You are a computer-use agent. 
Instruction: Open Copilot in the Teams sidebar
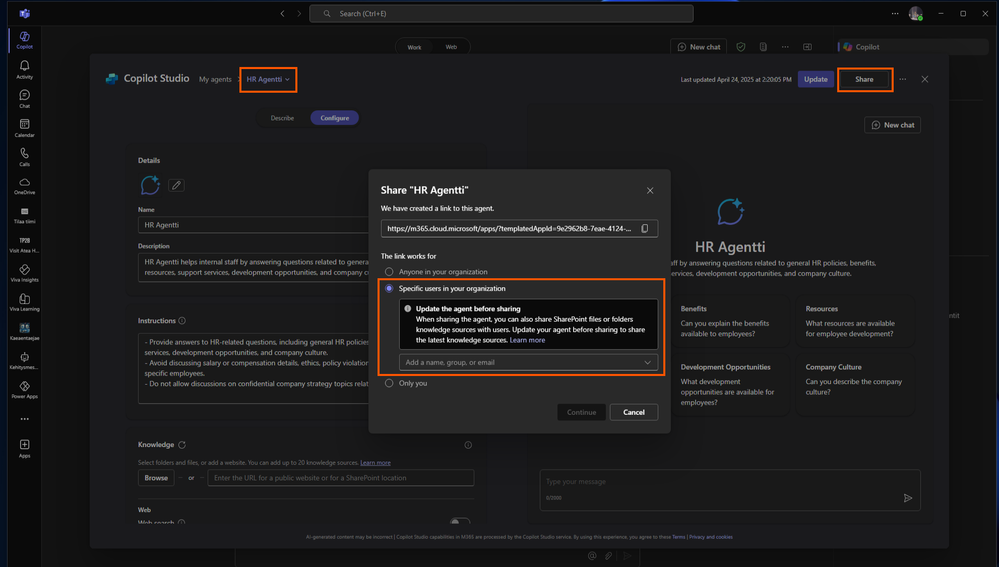(24, 39)
